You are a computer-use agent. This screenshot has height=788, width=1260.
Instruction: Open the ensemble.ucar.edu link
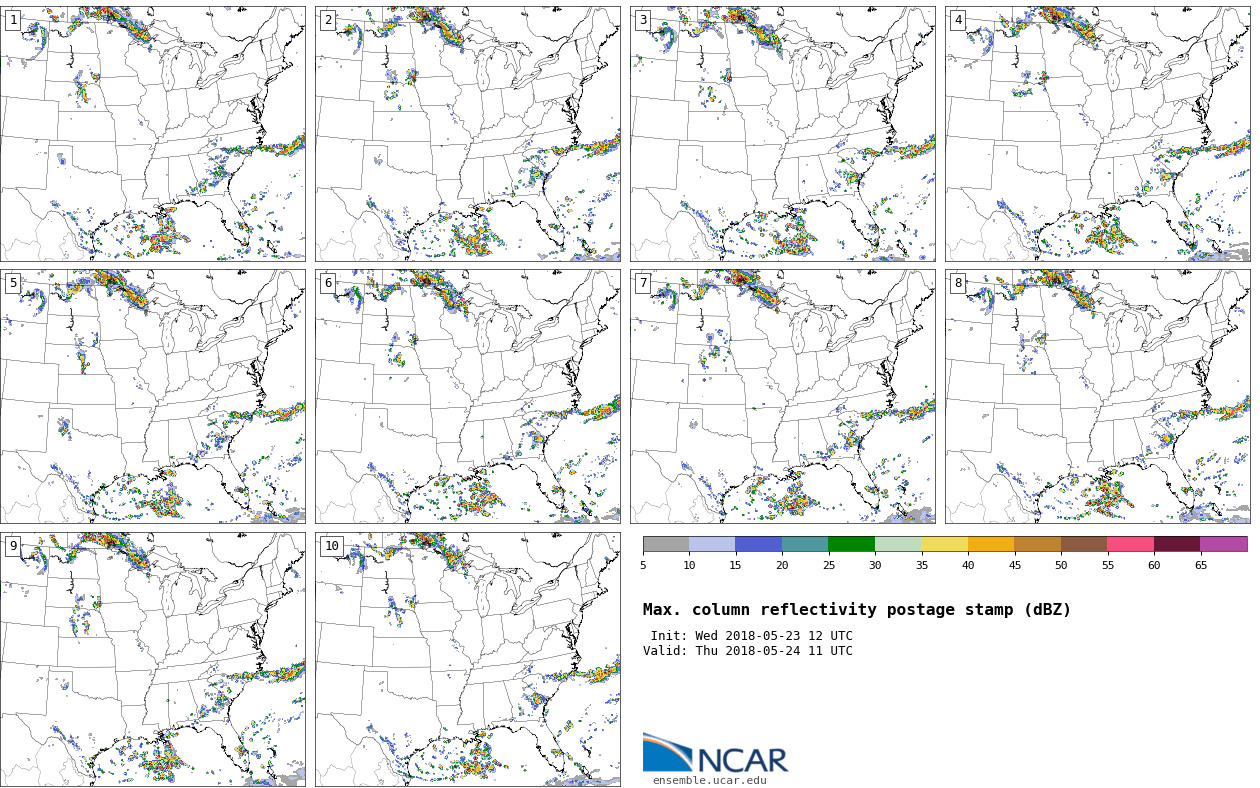(x=709, y=780)
